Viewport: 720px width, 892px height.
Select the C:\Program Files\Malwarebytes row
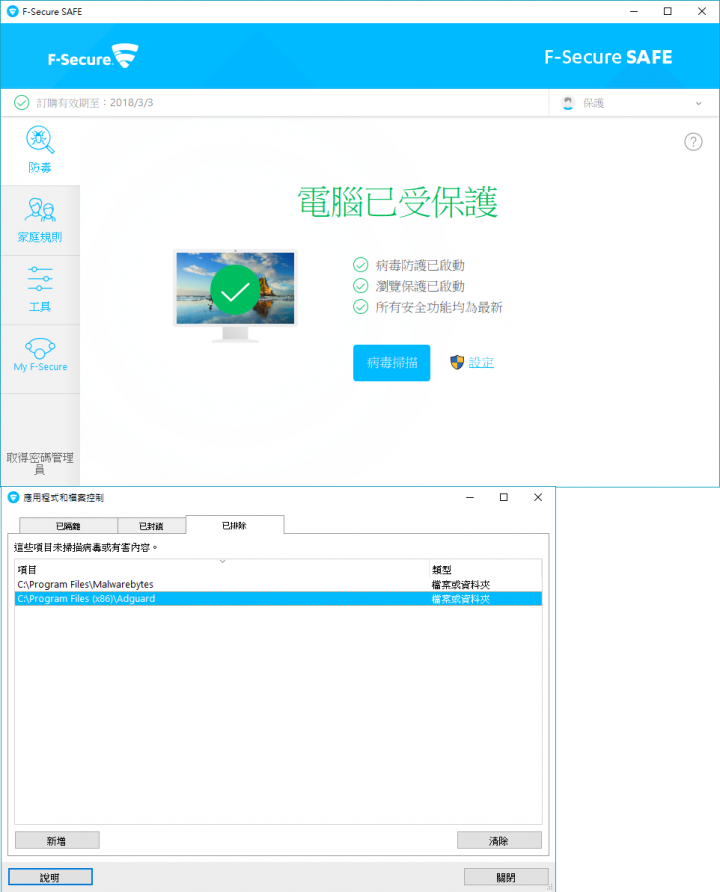pos(278,584)
